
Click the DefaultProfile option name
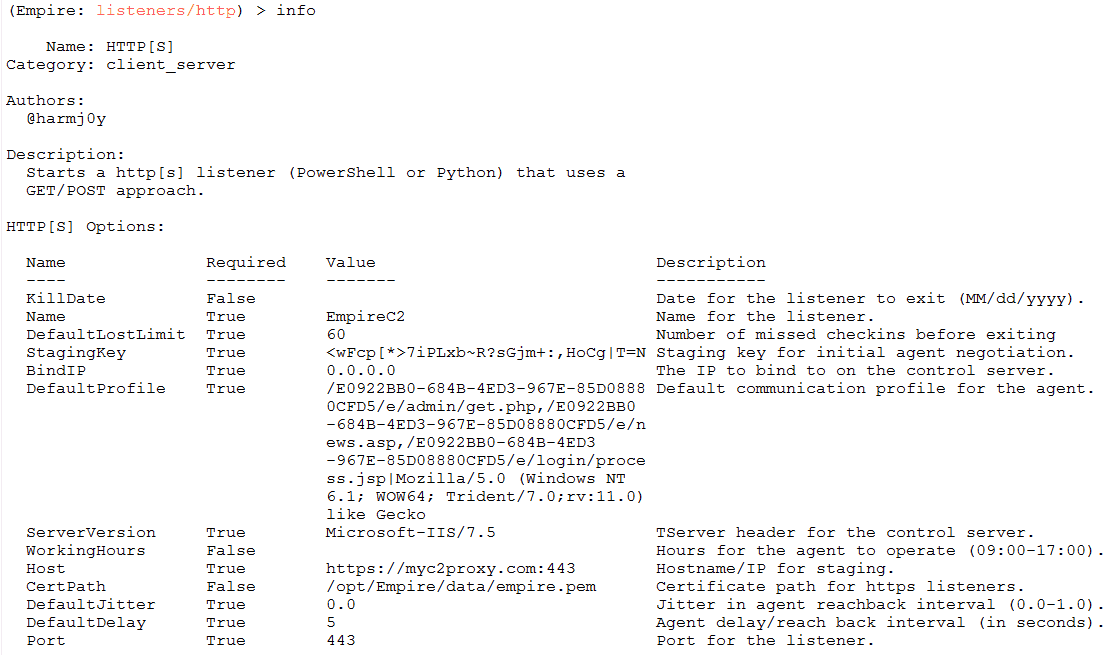96,388
